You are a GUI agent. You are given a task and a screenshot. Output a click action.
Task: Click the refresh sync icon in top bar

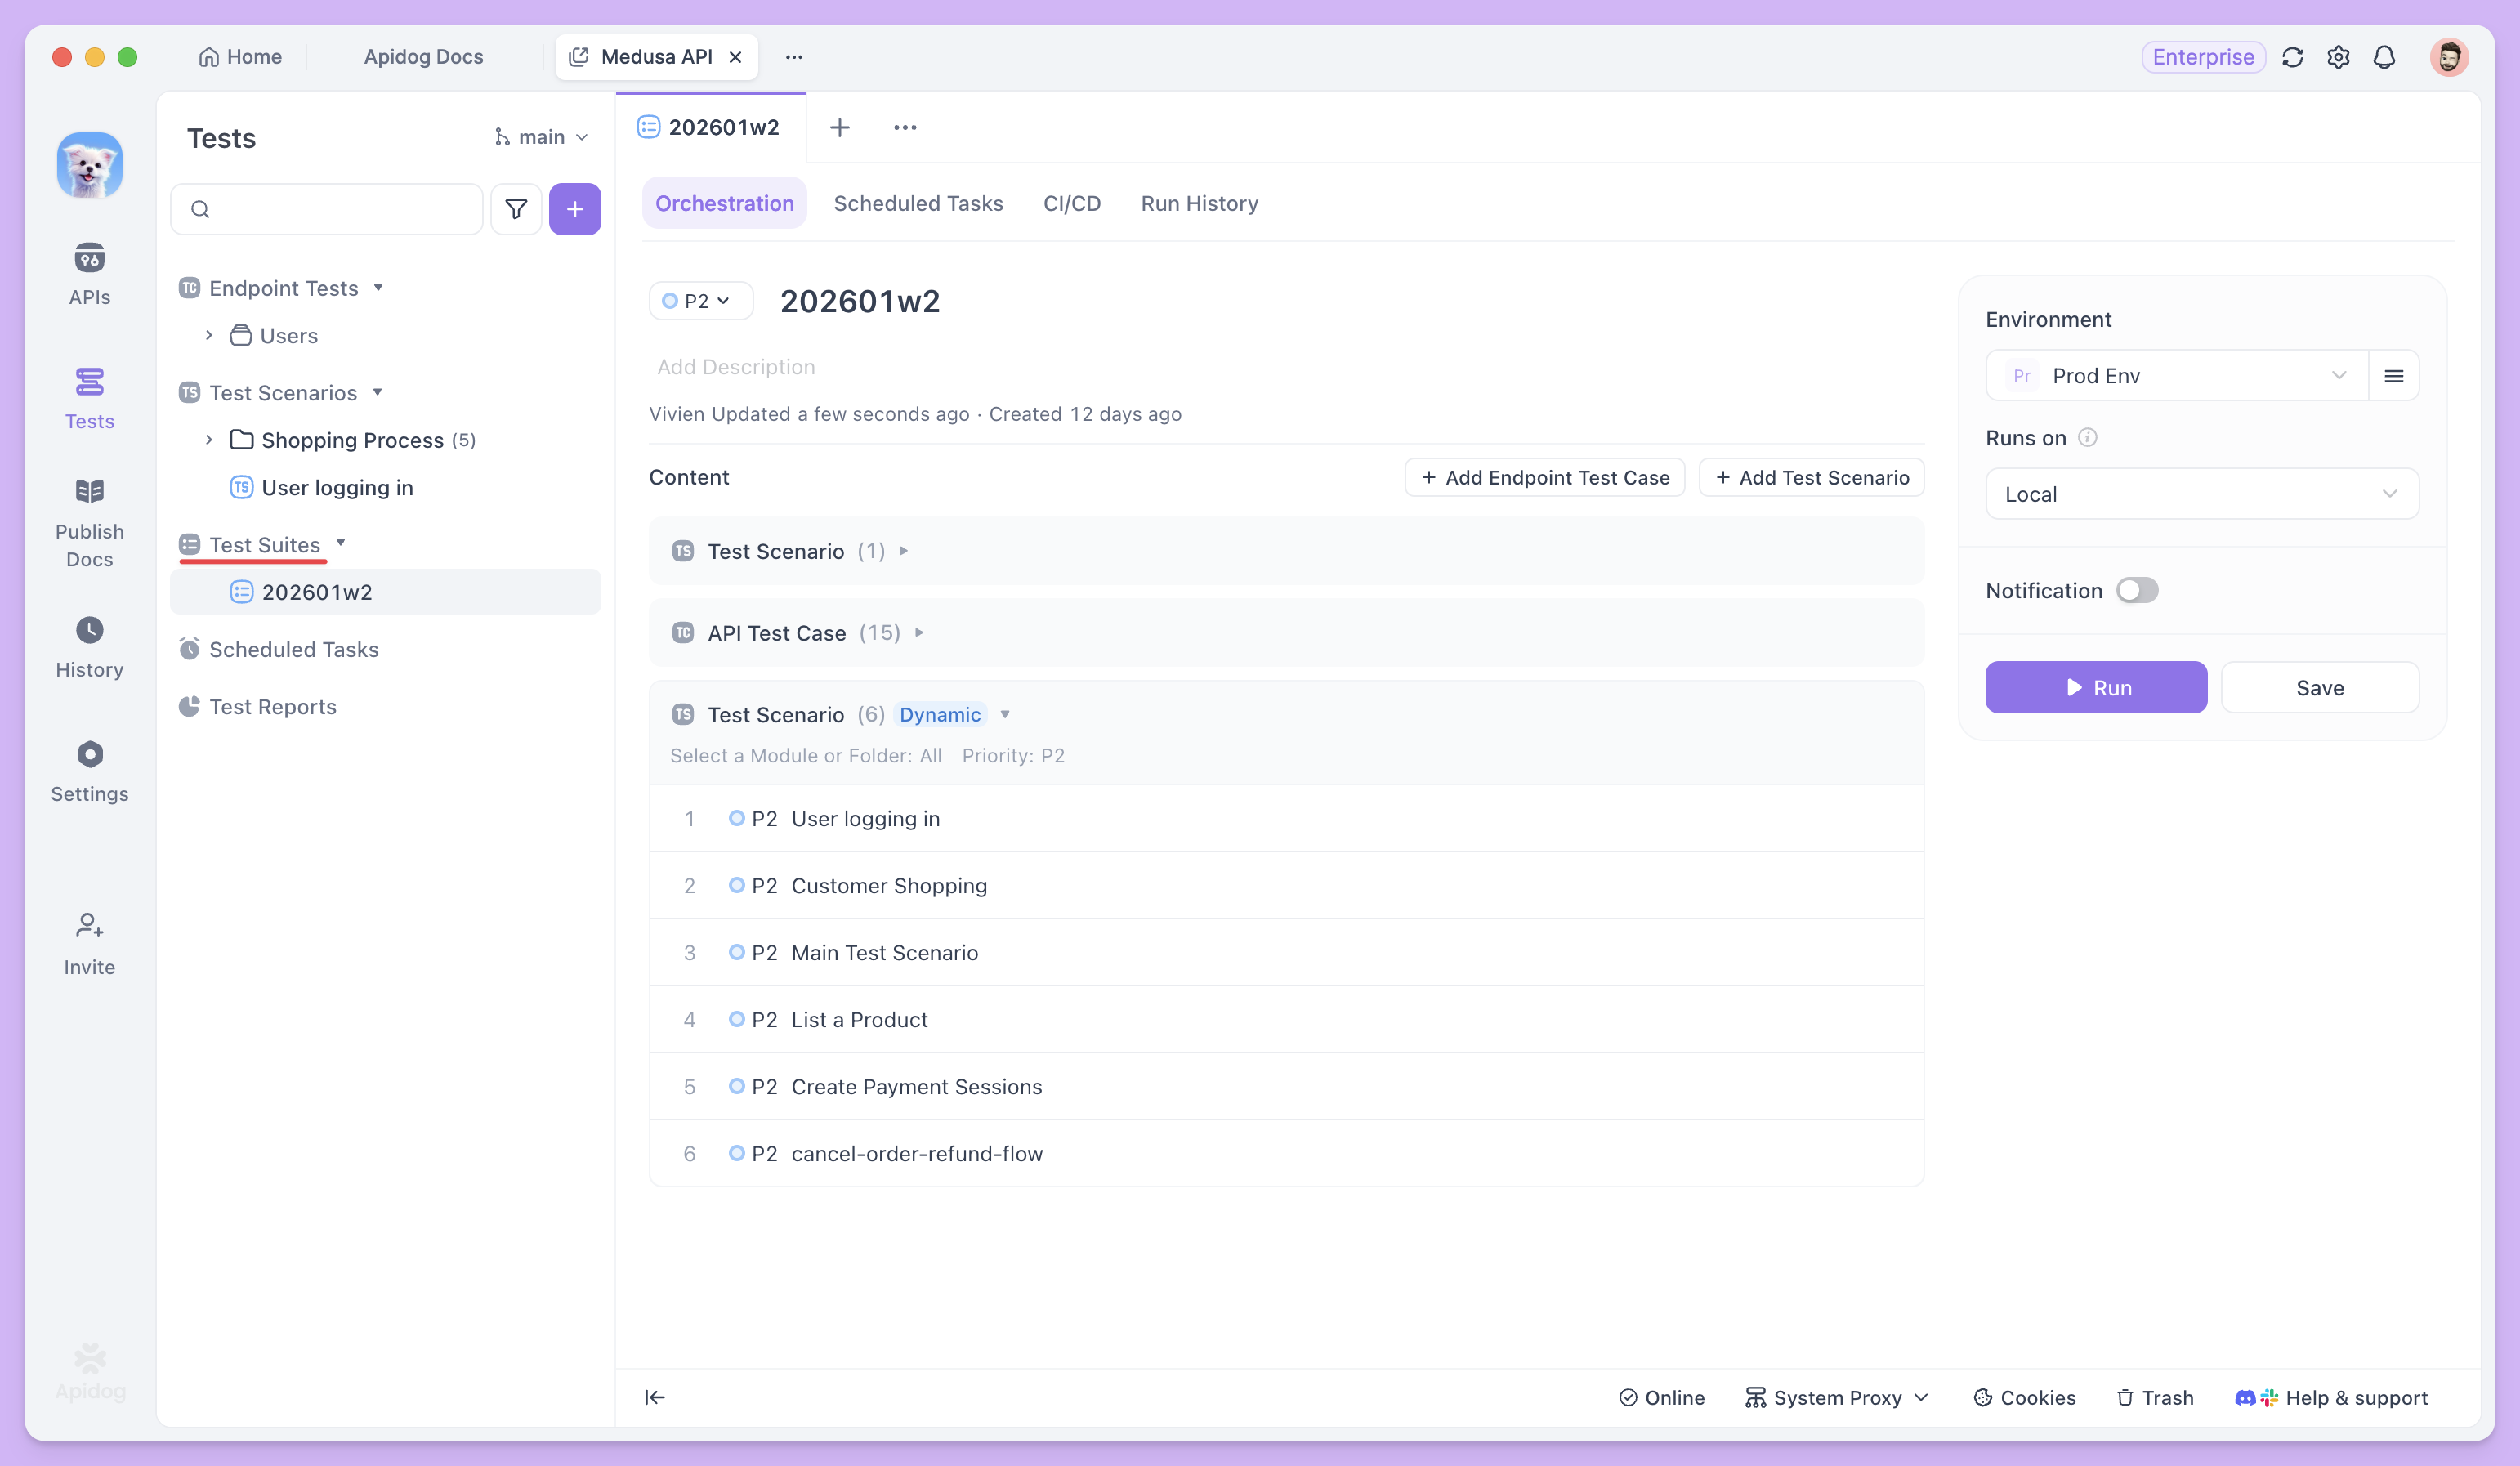tap(2292, 57)
